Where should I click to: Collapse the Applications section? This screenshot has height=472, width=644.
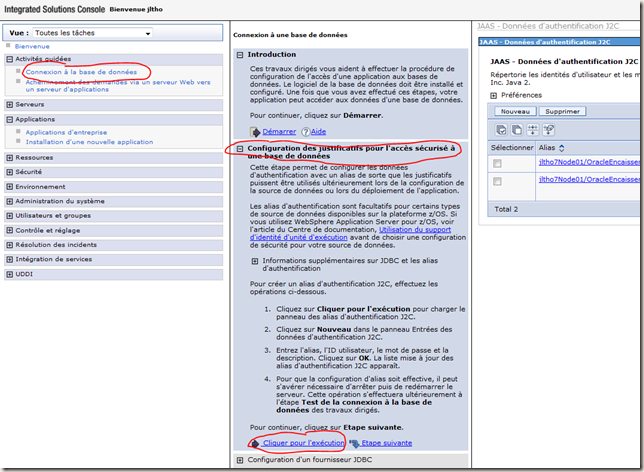10,120
